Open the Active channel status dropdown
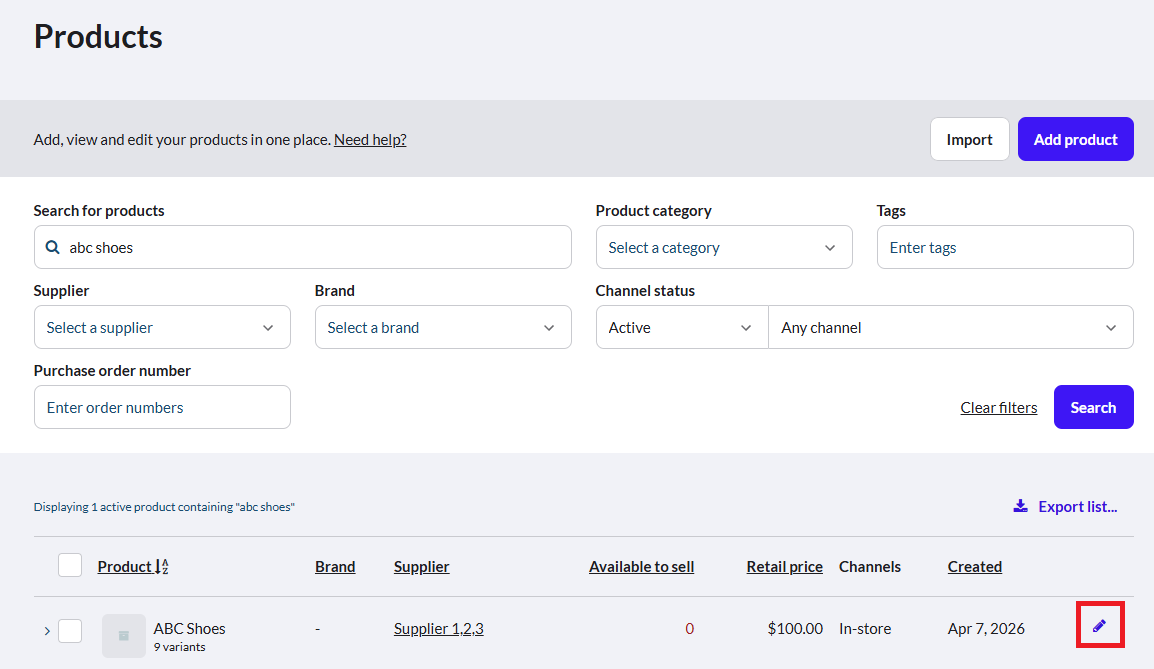The height and width of the screenshot is (669, 1154). [682, 328]
